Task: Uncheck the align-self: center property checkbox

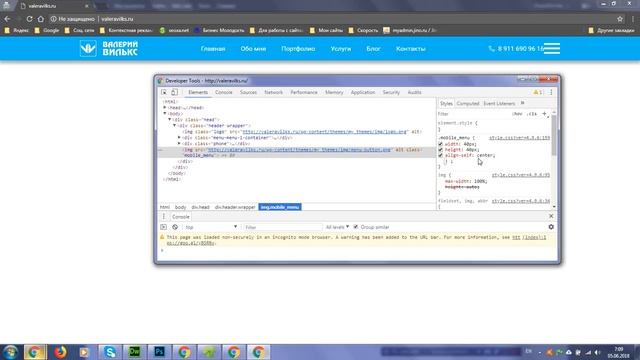Action: coord(440,156)
